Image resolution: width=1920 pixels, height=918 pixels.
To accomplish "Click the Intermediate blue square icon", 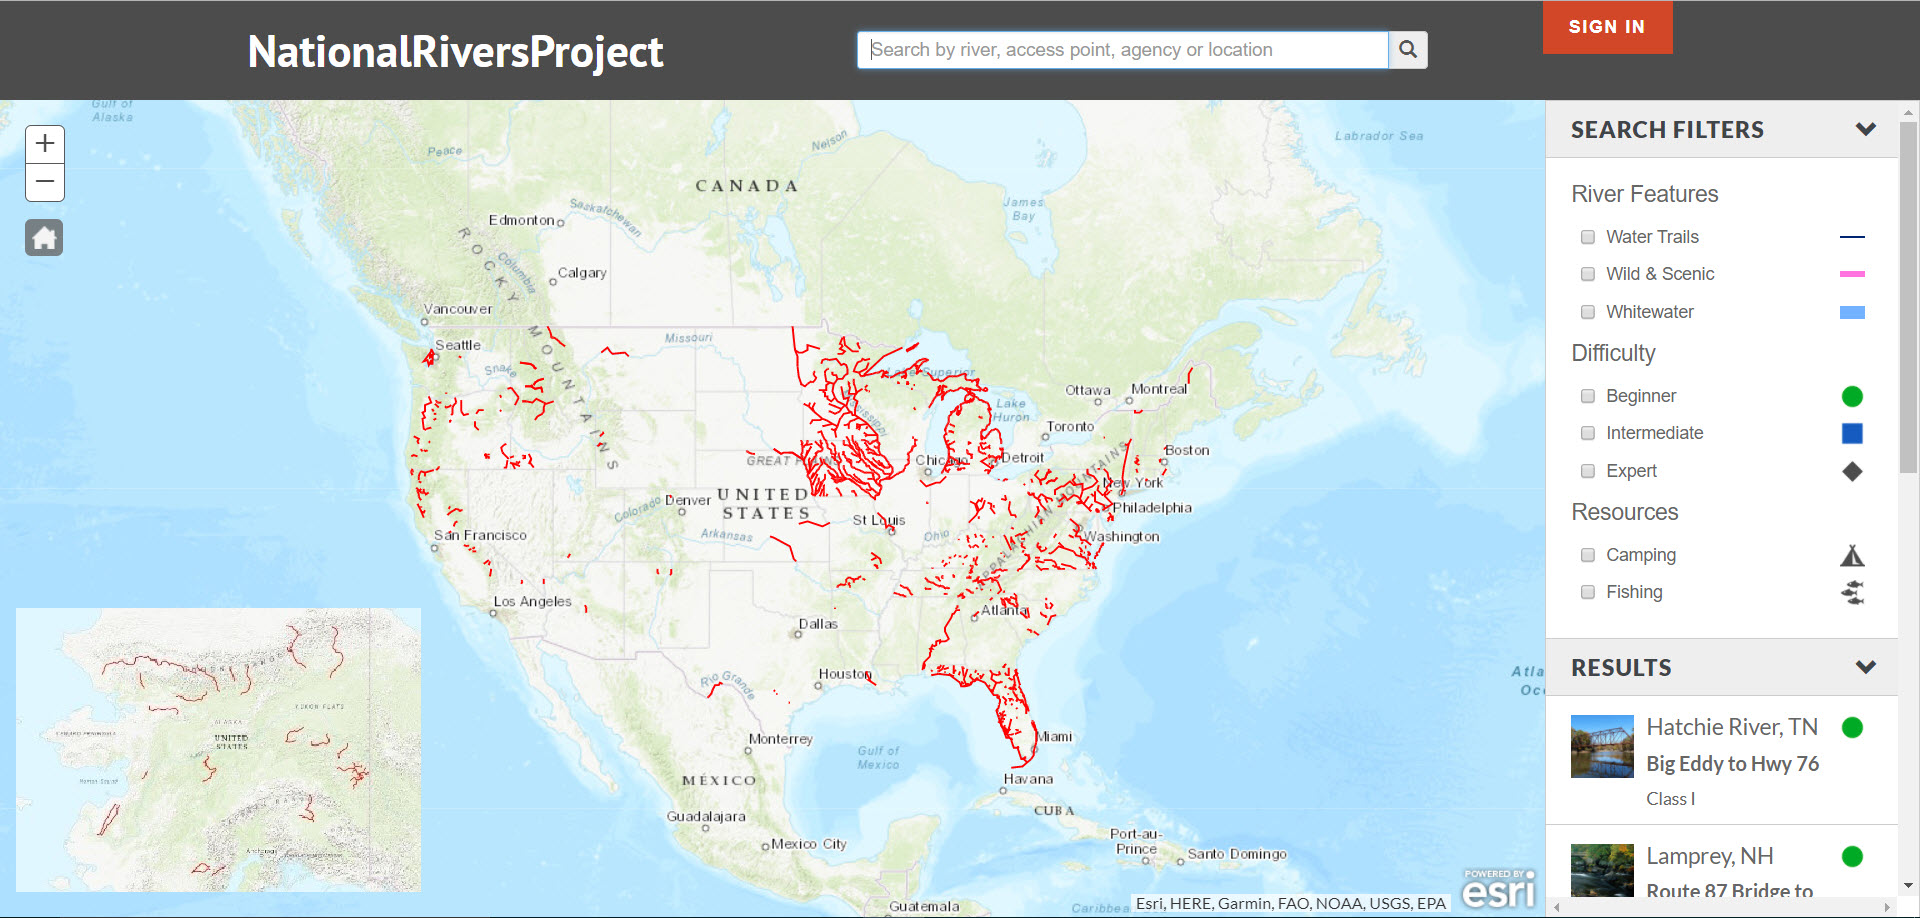I will (x=1852, y=433).
